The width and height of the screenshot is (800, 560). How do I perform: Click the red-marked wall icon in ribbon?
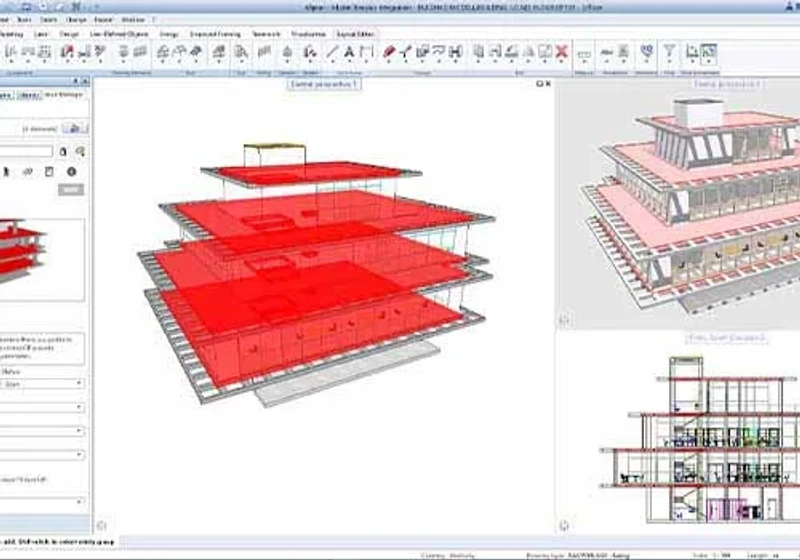67,52
